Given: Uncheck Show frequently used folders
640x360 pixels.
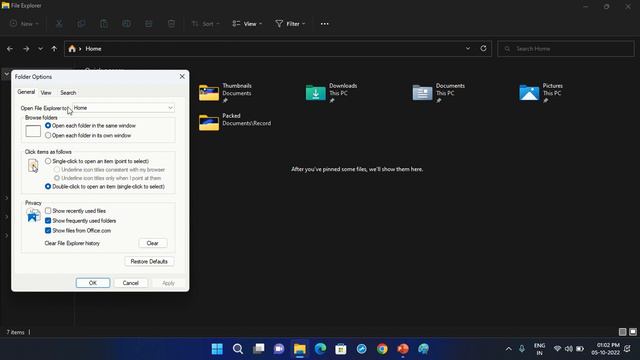Looking at the screenshot, I should click(x=48, y=220).
